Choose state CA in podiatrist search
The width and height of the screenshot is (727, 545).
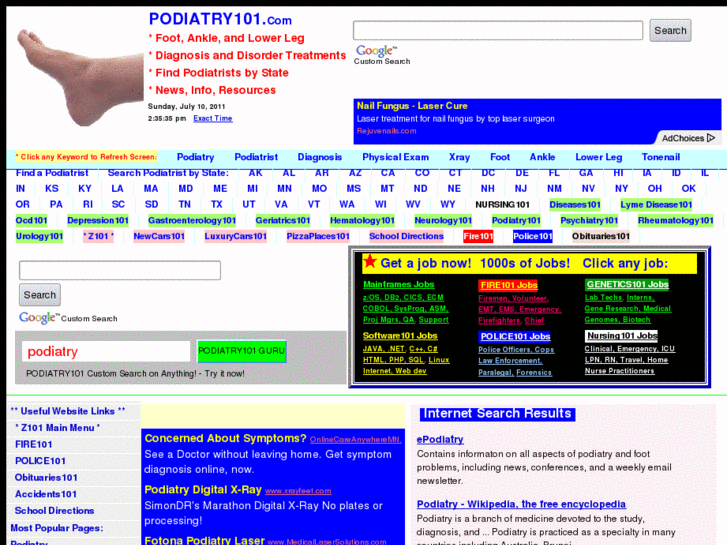point(388,173)
